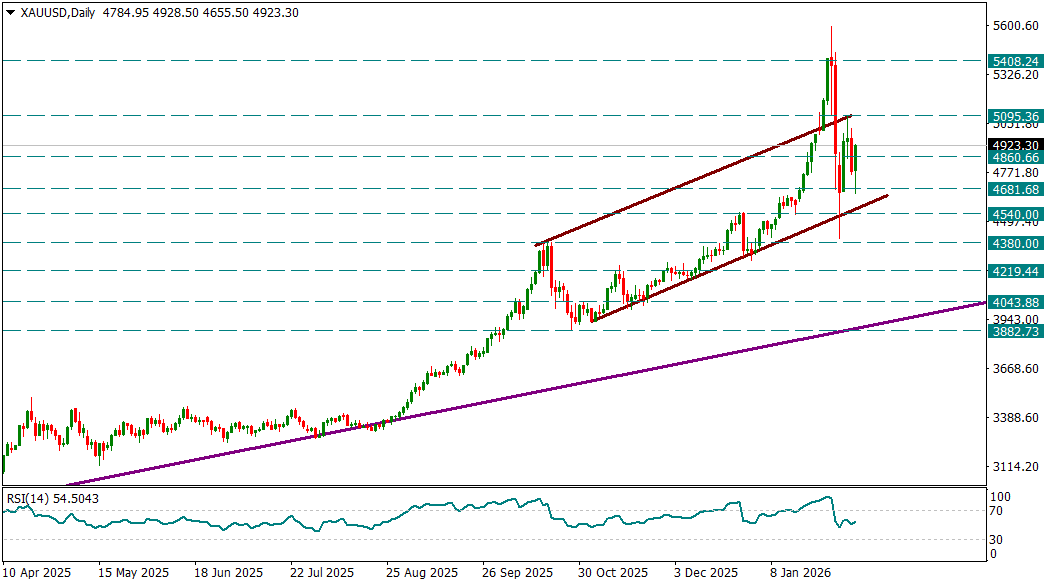Click the 26 Sep 2025 date label

(517, 573)
